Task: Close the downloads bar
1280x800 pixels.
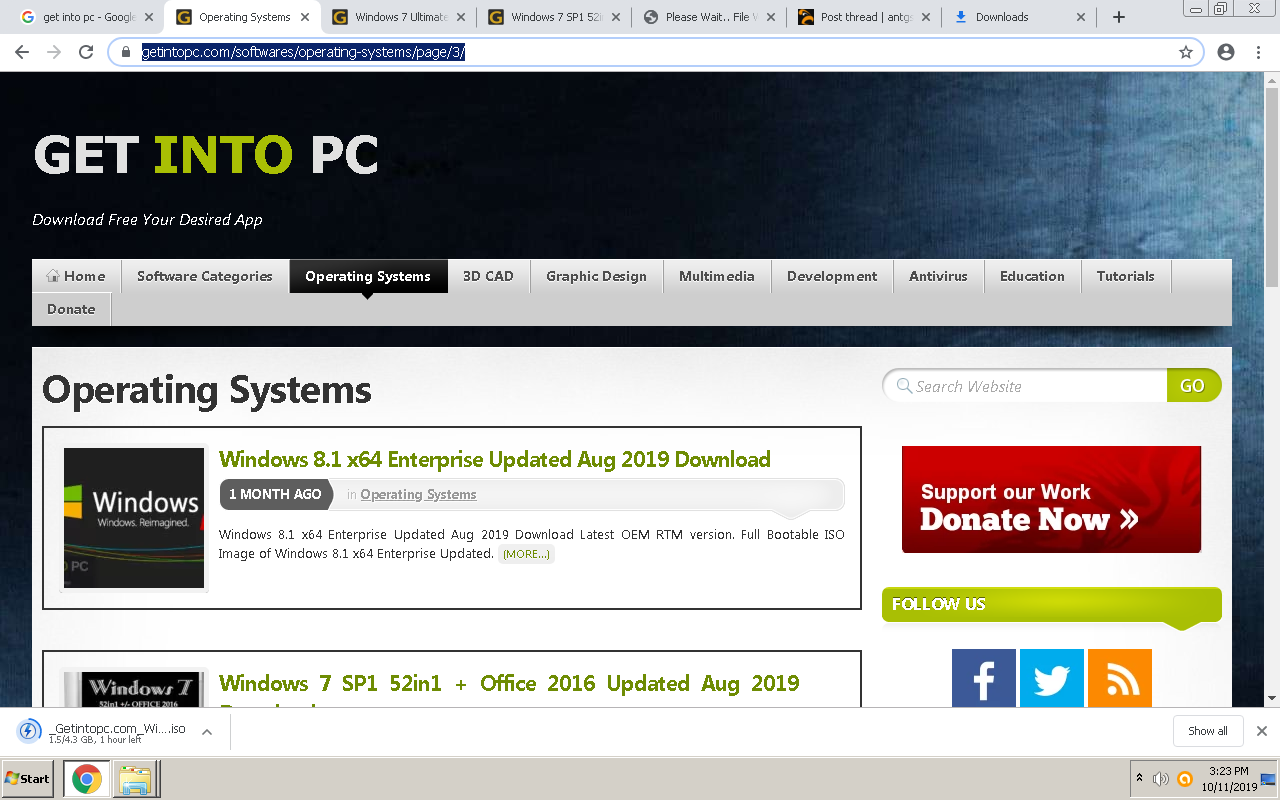Action: [1261, 731]
